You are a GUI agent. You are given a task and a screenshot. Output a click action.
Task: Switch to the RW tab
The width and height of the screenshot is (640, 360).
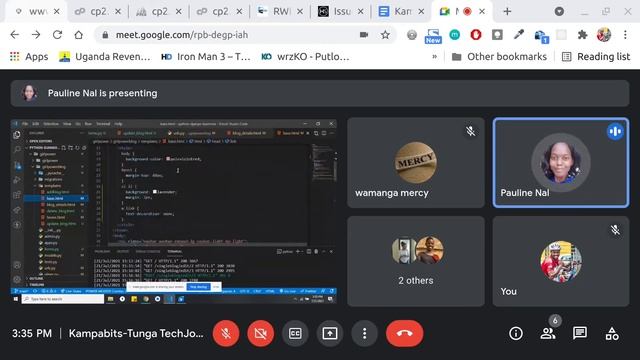point(280,12)
